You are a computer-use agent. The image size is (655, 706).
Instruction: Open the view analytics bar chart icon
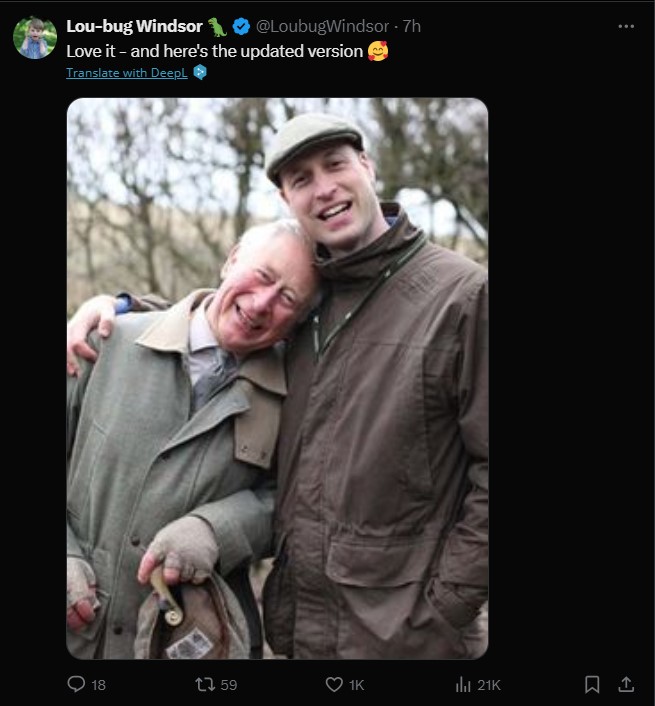(463, 684)
